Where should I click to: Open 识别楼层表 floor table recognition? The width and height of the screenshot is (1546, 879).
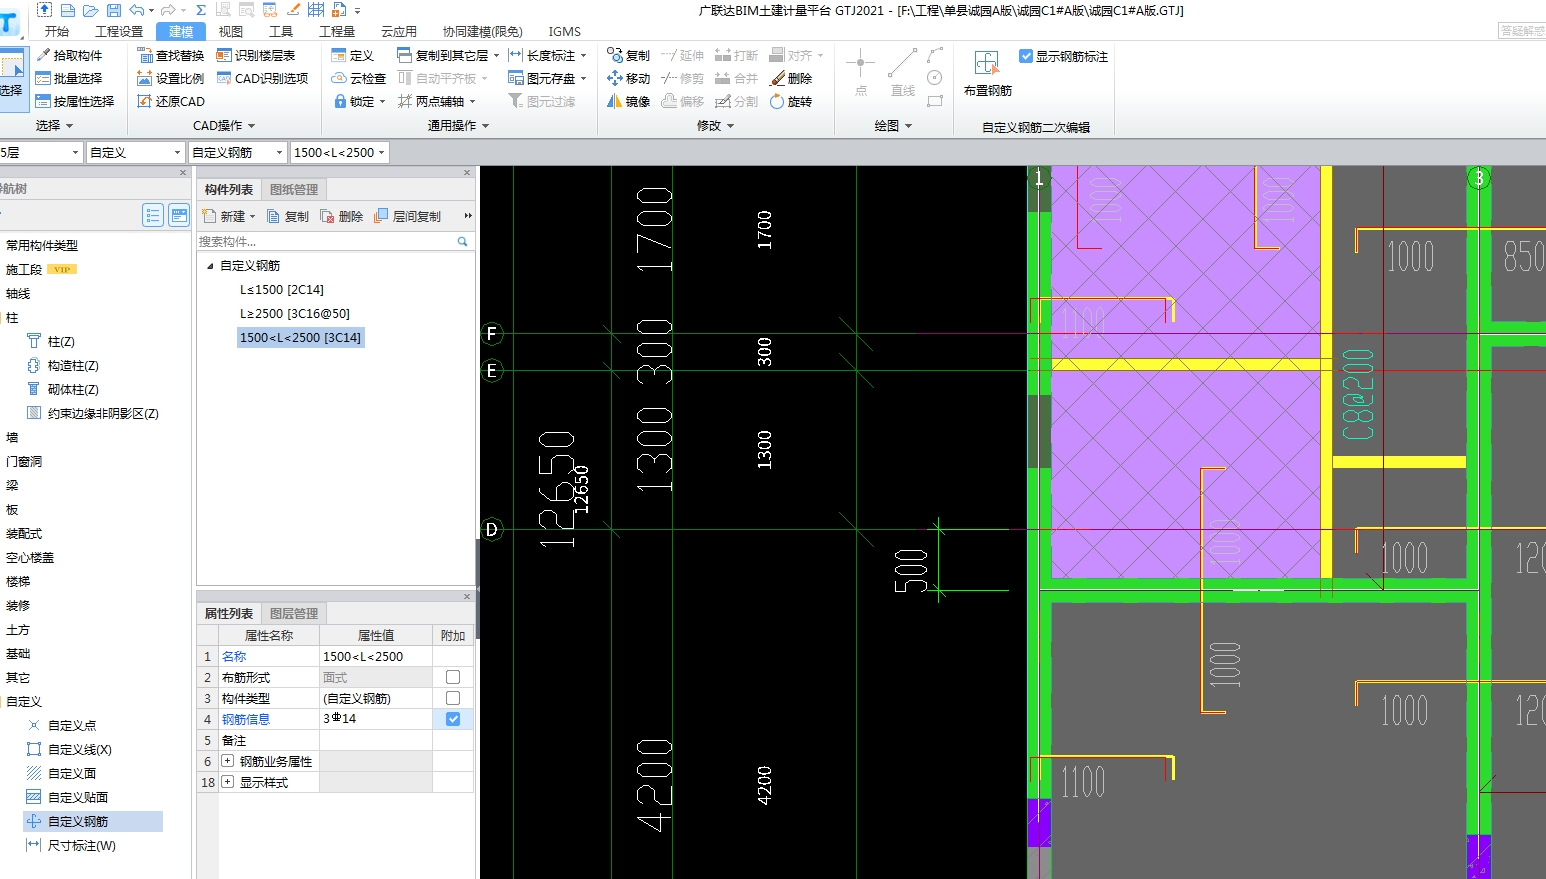coord(256,56)
